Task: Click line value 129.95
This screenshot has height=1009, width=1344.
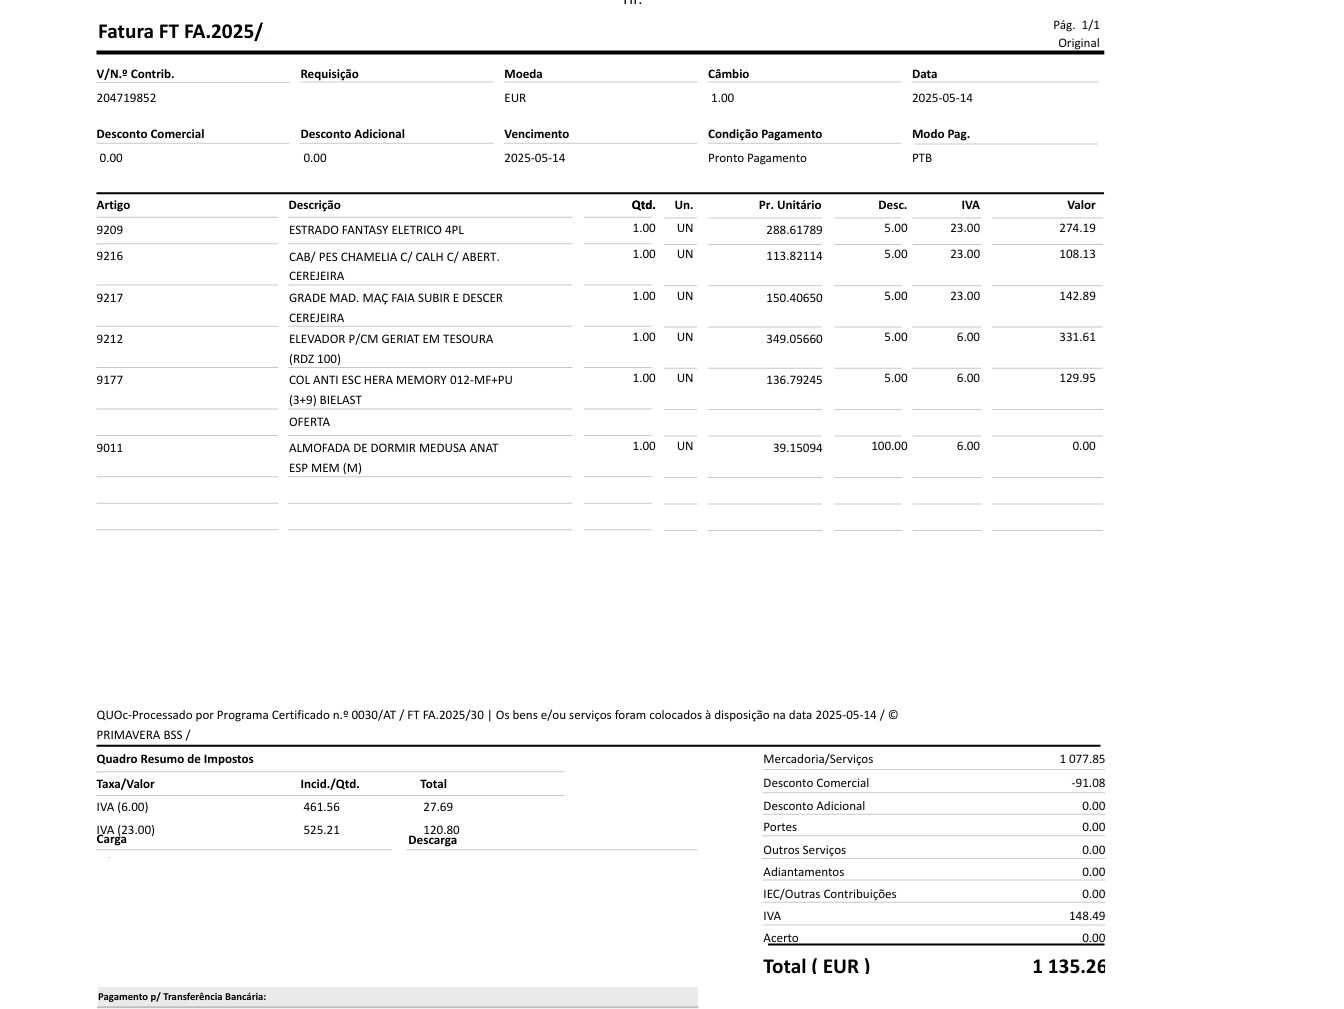Action: click(x=1077, y=378)
